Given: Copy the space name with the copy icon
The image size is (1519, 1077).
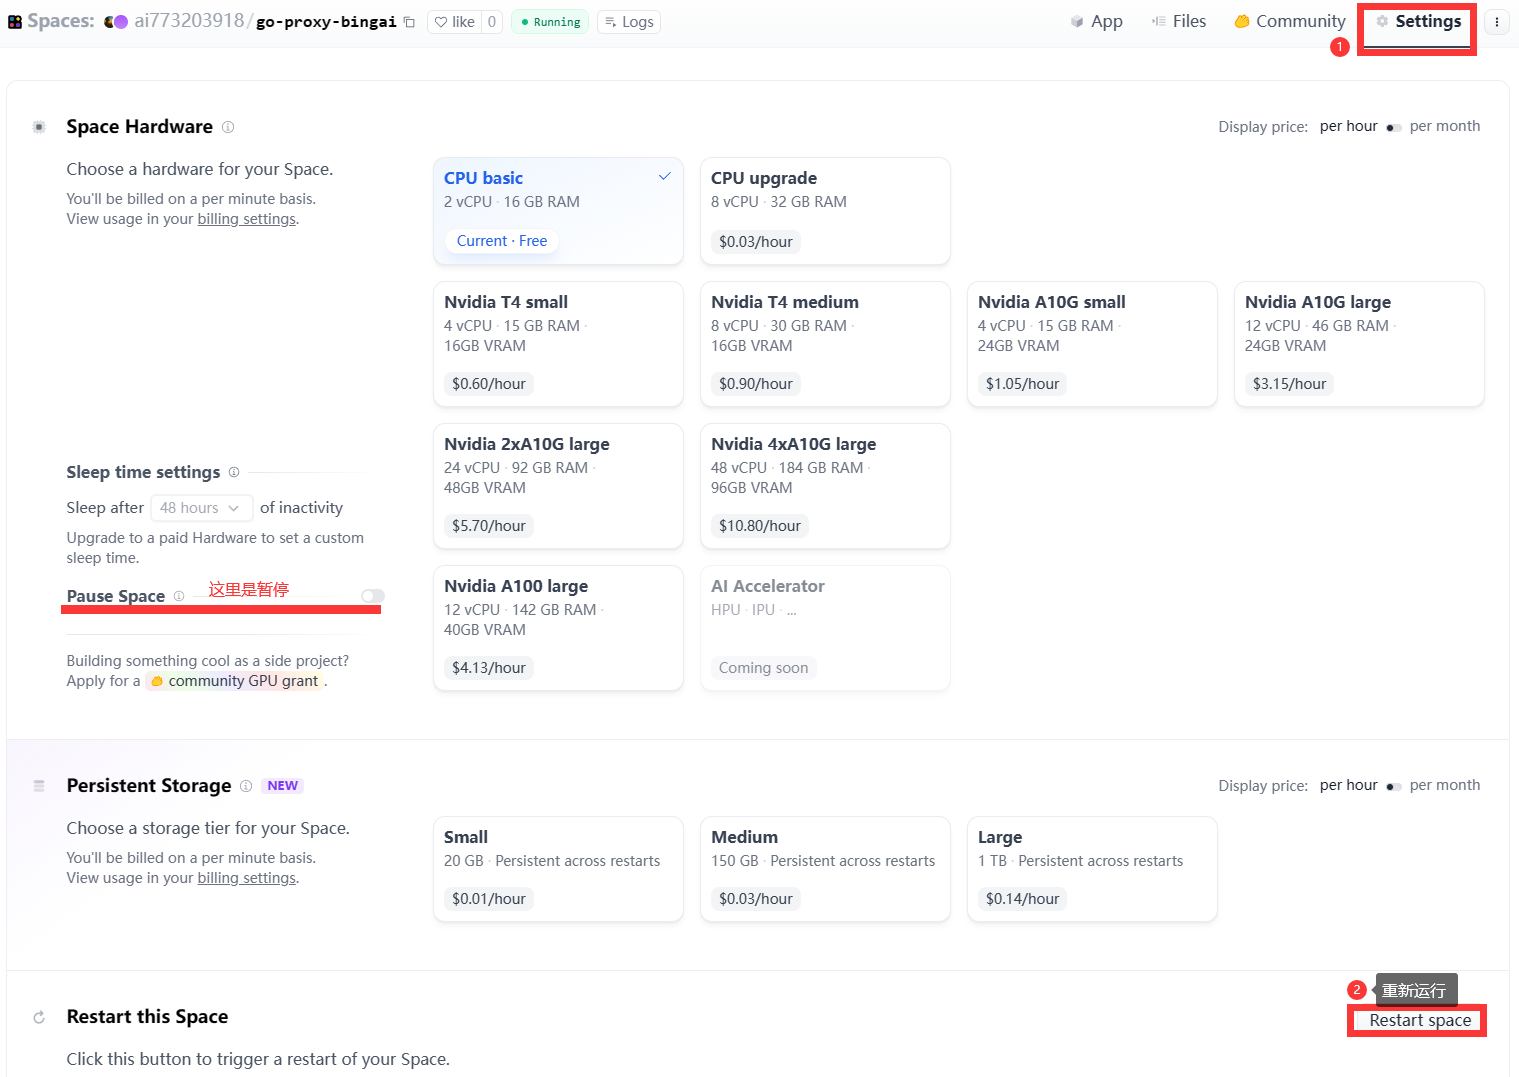Looking at the screenshot, I should click(x=409, y=22).
